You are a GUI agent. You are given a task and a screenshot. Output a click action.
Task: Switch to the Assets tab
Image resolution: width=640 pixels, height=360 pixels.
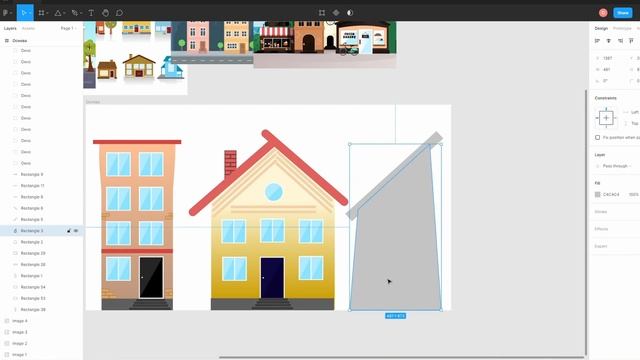pyautogui.click(x=28, y=28)
